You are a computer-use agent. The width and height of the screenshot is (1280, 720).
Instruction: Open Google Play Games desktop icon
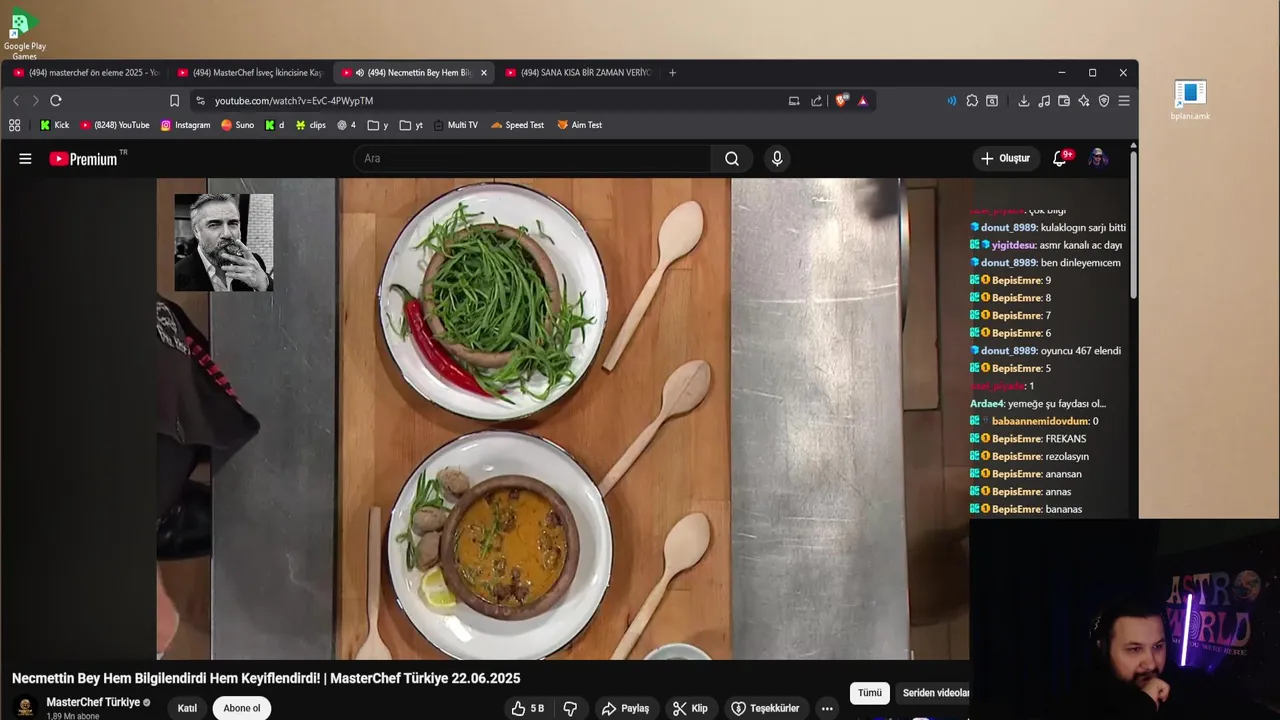coord(24,33)
